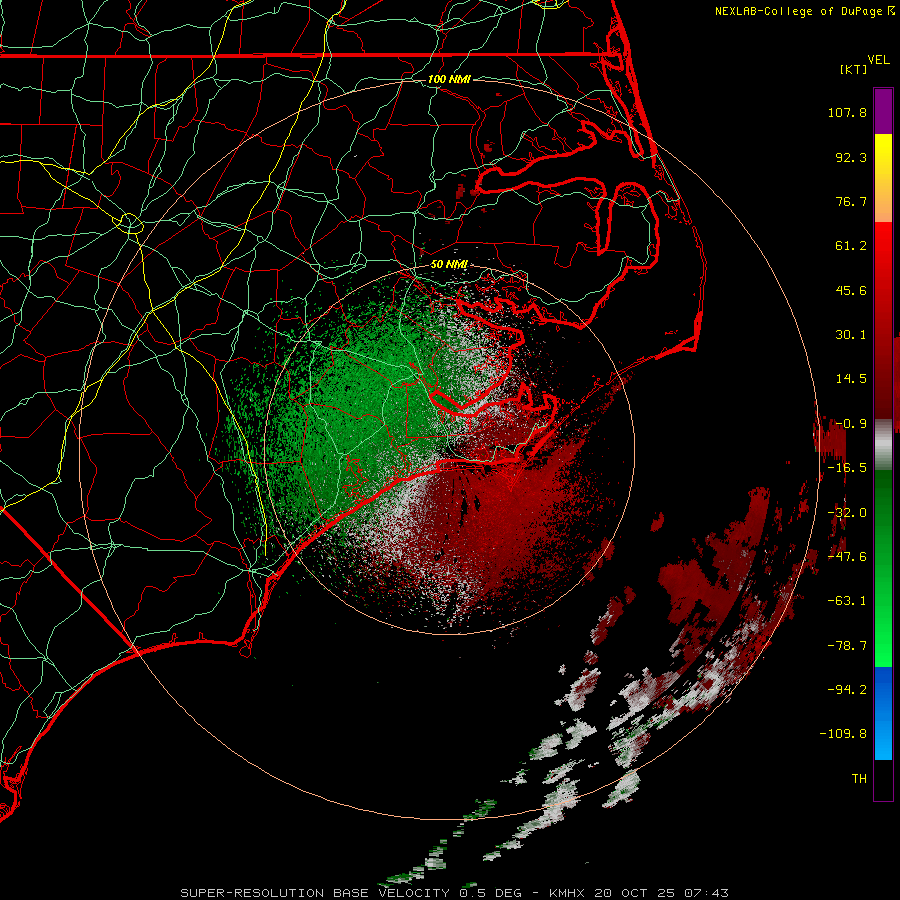Click the Super-Resolution Base Velocity caption

pos(455,893)
